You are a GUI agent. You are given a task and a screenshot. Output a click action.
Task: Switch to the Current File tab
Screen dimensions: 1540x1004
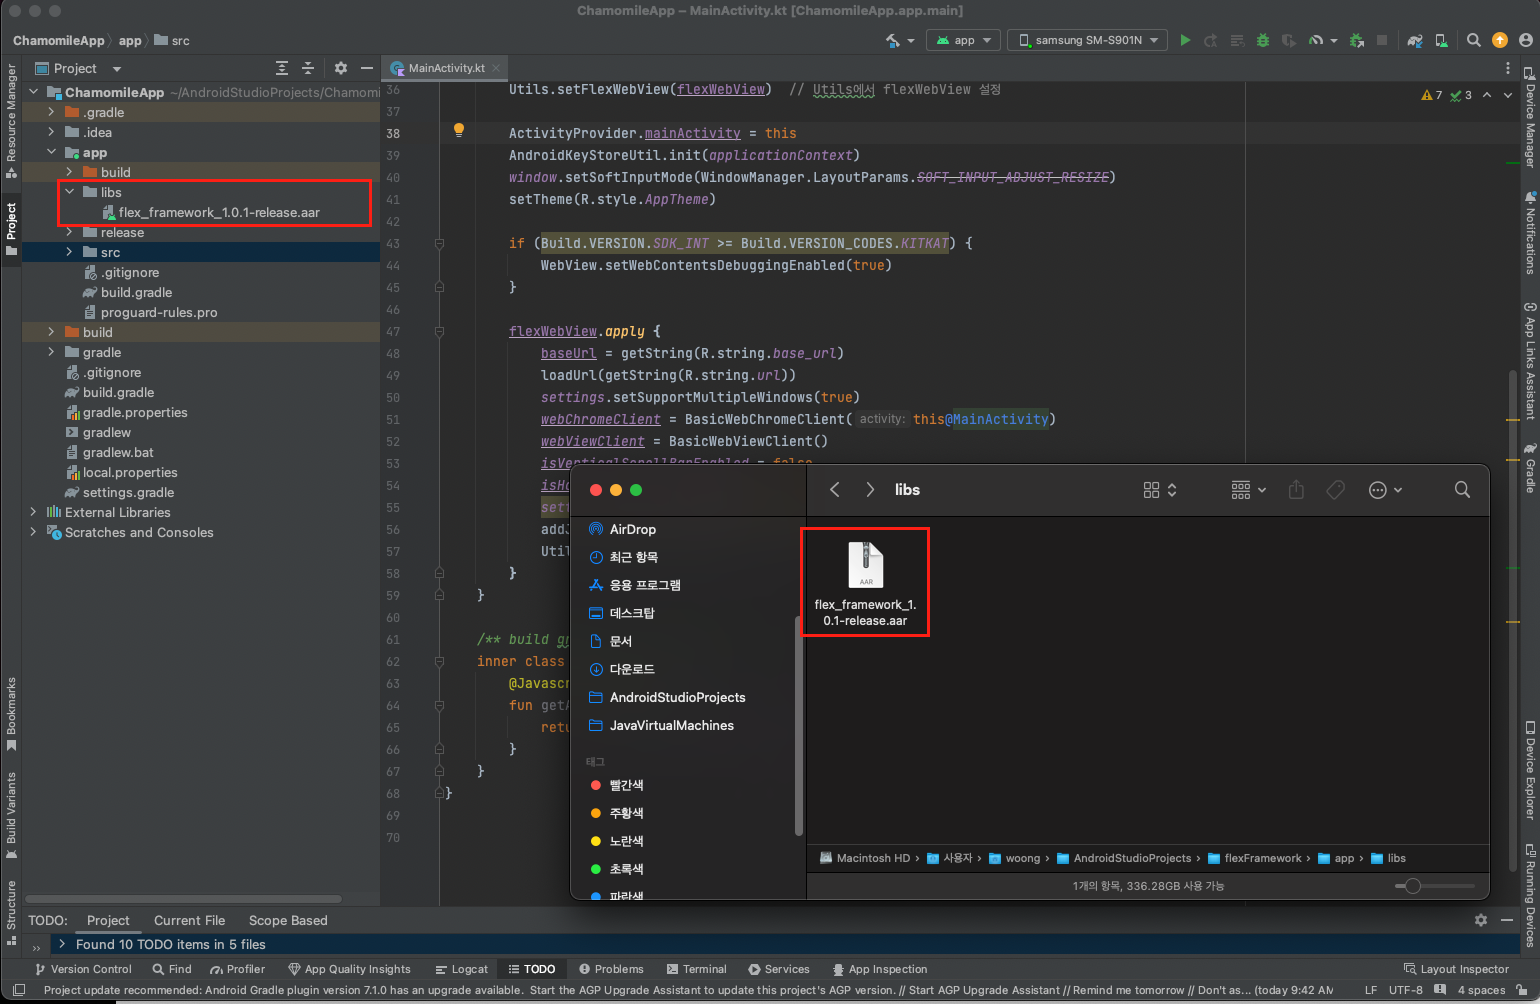pos(189,920)
